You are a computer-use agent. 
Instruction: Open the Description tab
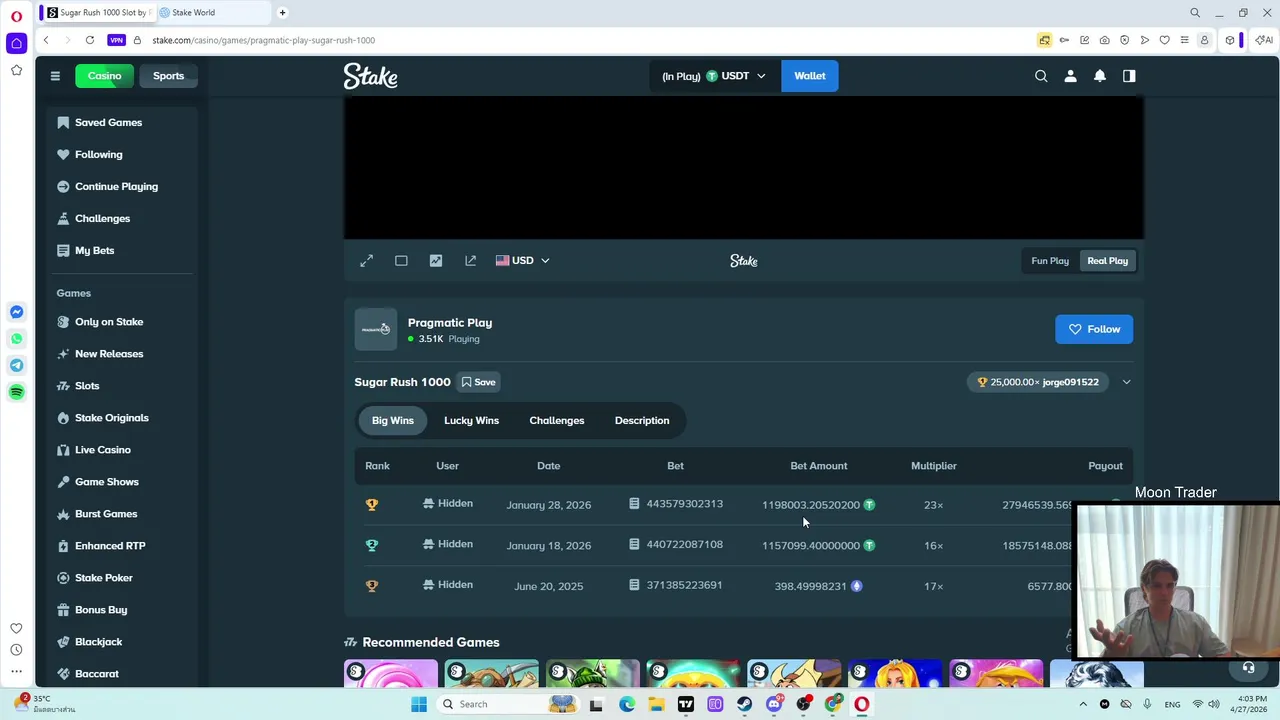(x=642, y=421)
